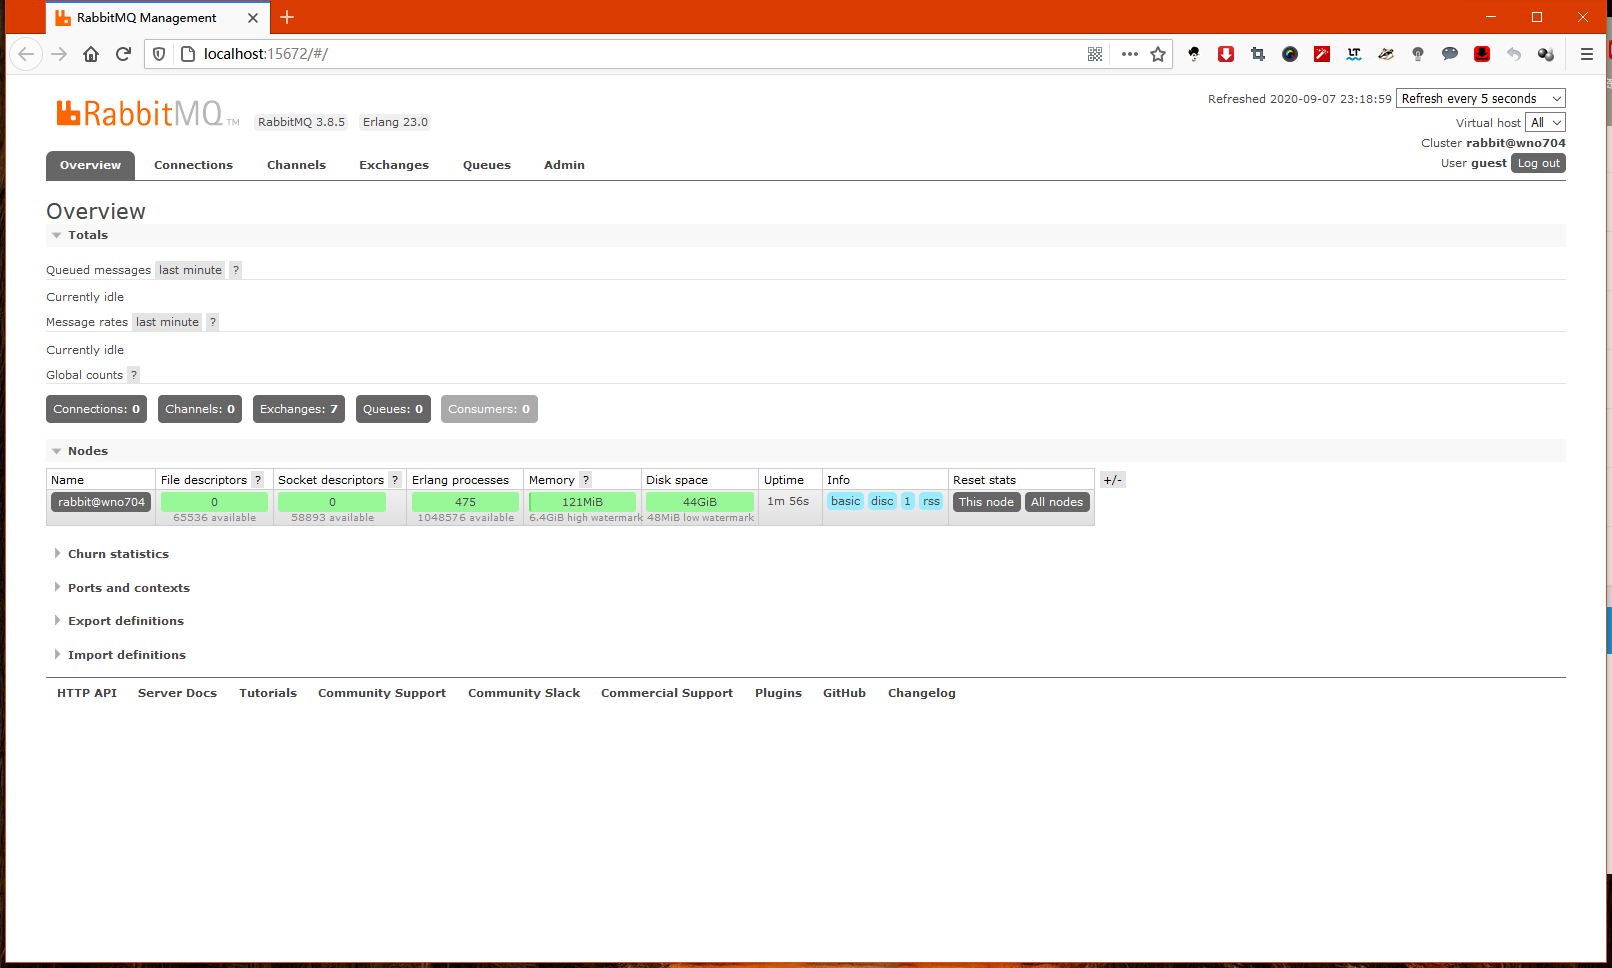This screenshot has width=1612, height=968.
Task: Open the rabbit@wno704 node link
Action: click(101, 502)
